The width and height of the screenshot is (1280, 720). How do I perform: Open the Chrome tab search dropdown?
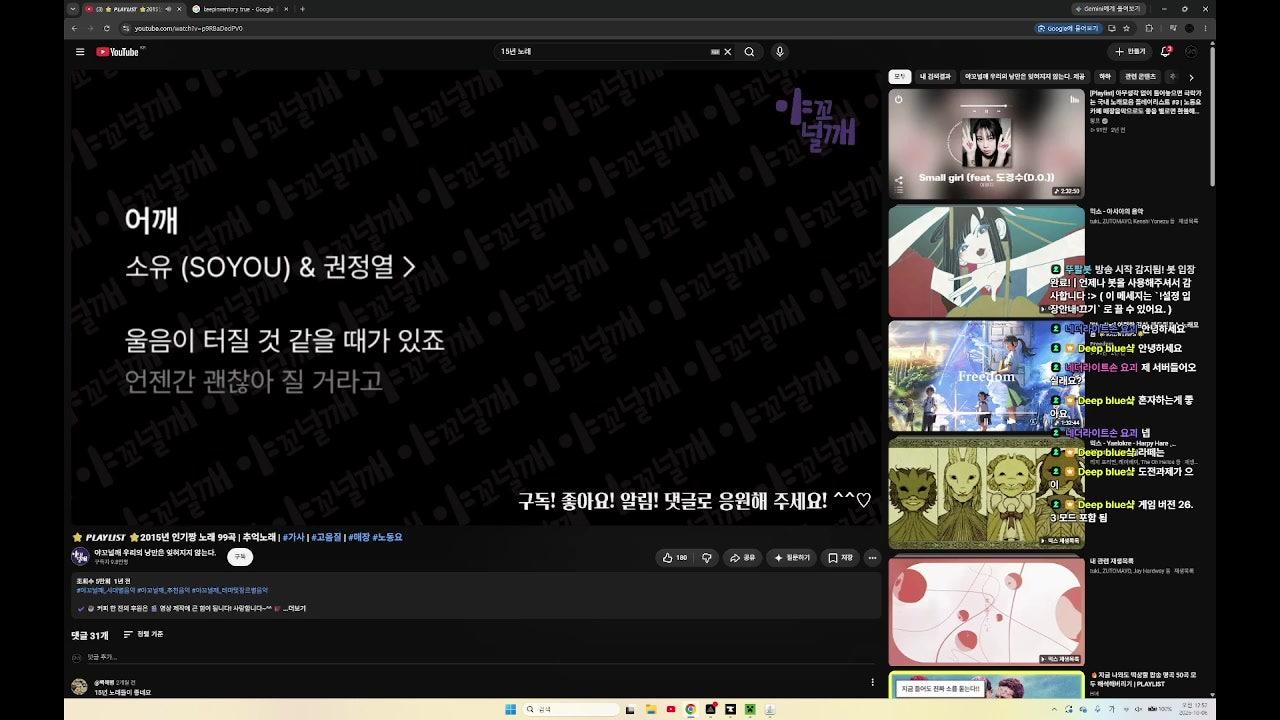pyautogui.click(x=75, y=9)
